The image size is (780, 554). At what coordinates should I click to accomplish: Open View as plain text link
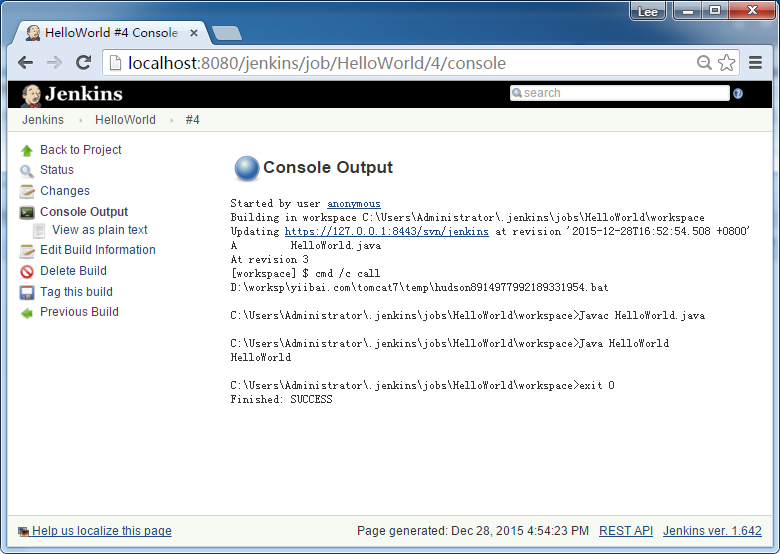tap(99, 230)
